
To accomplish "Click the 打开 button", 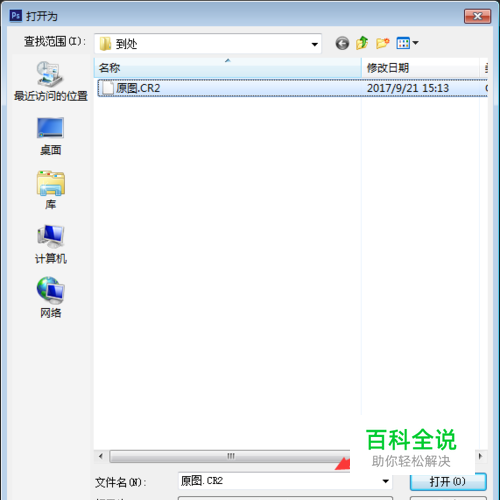I will (448, 482).
